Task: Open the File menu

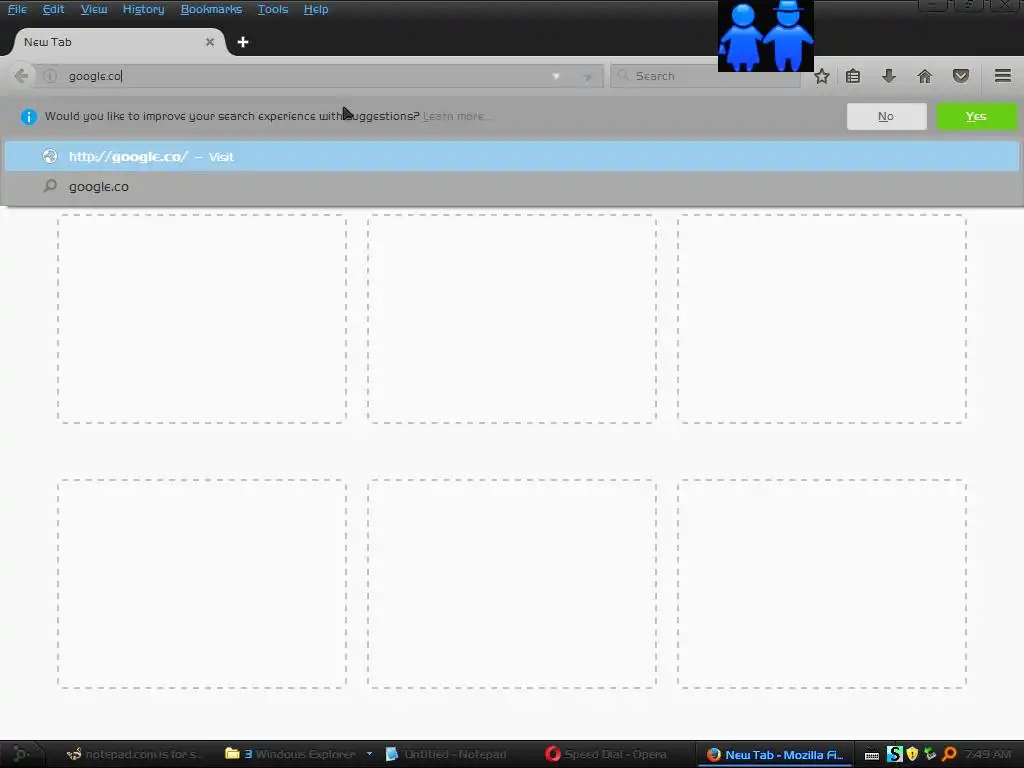Action: click(x=17, y=9)
